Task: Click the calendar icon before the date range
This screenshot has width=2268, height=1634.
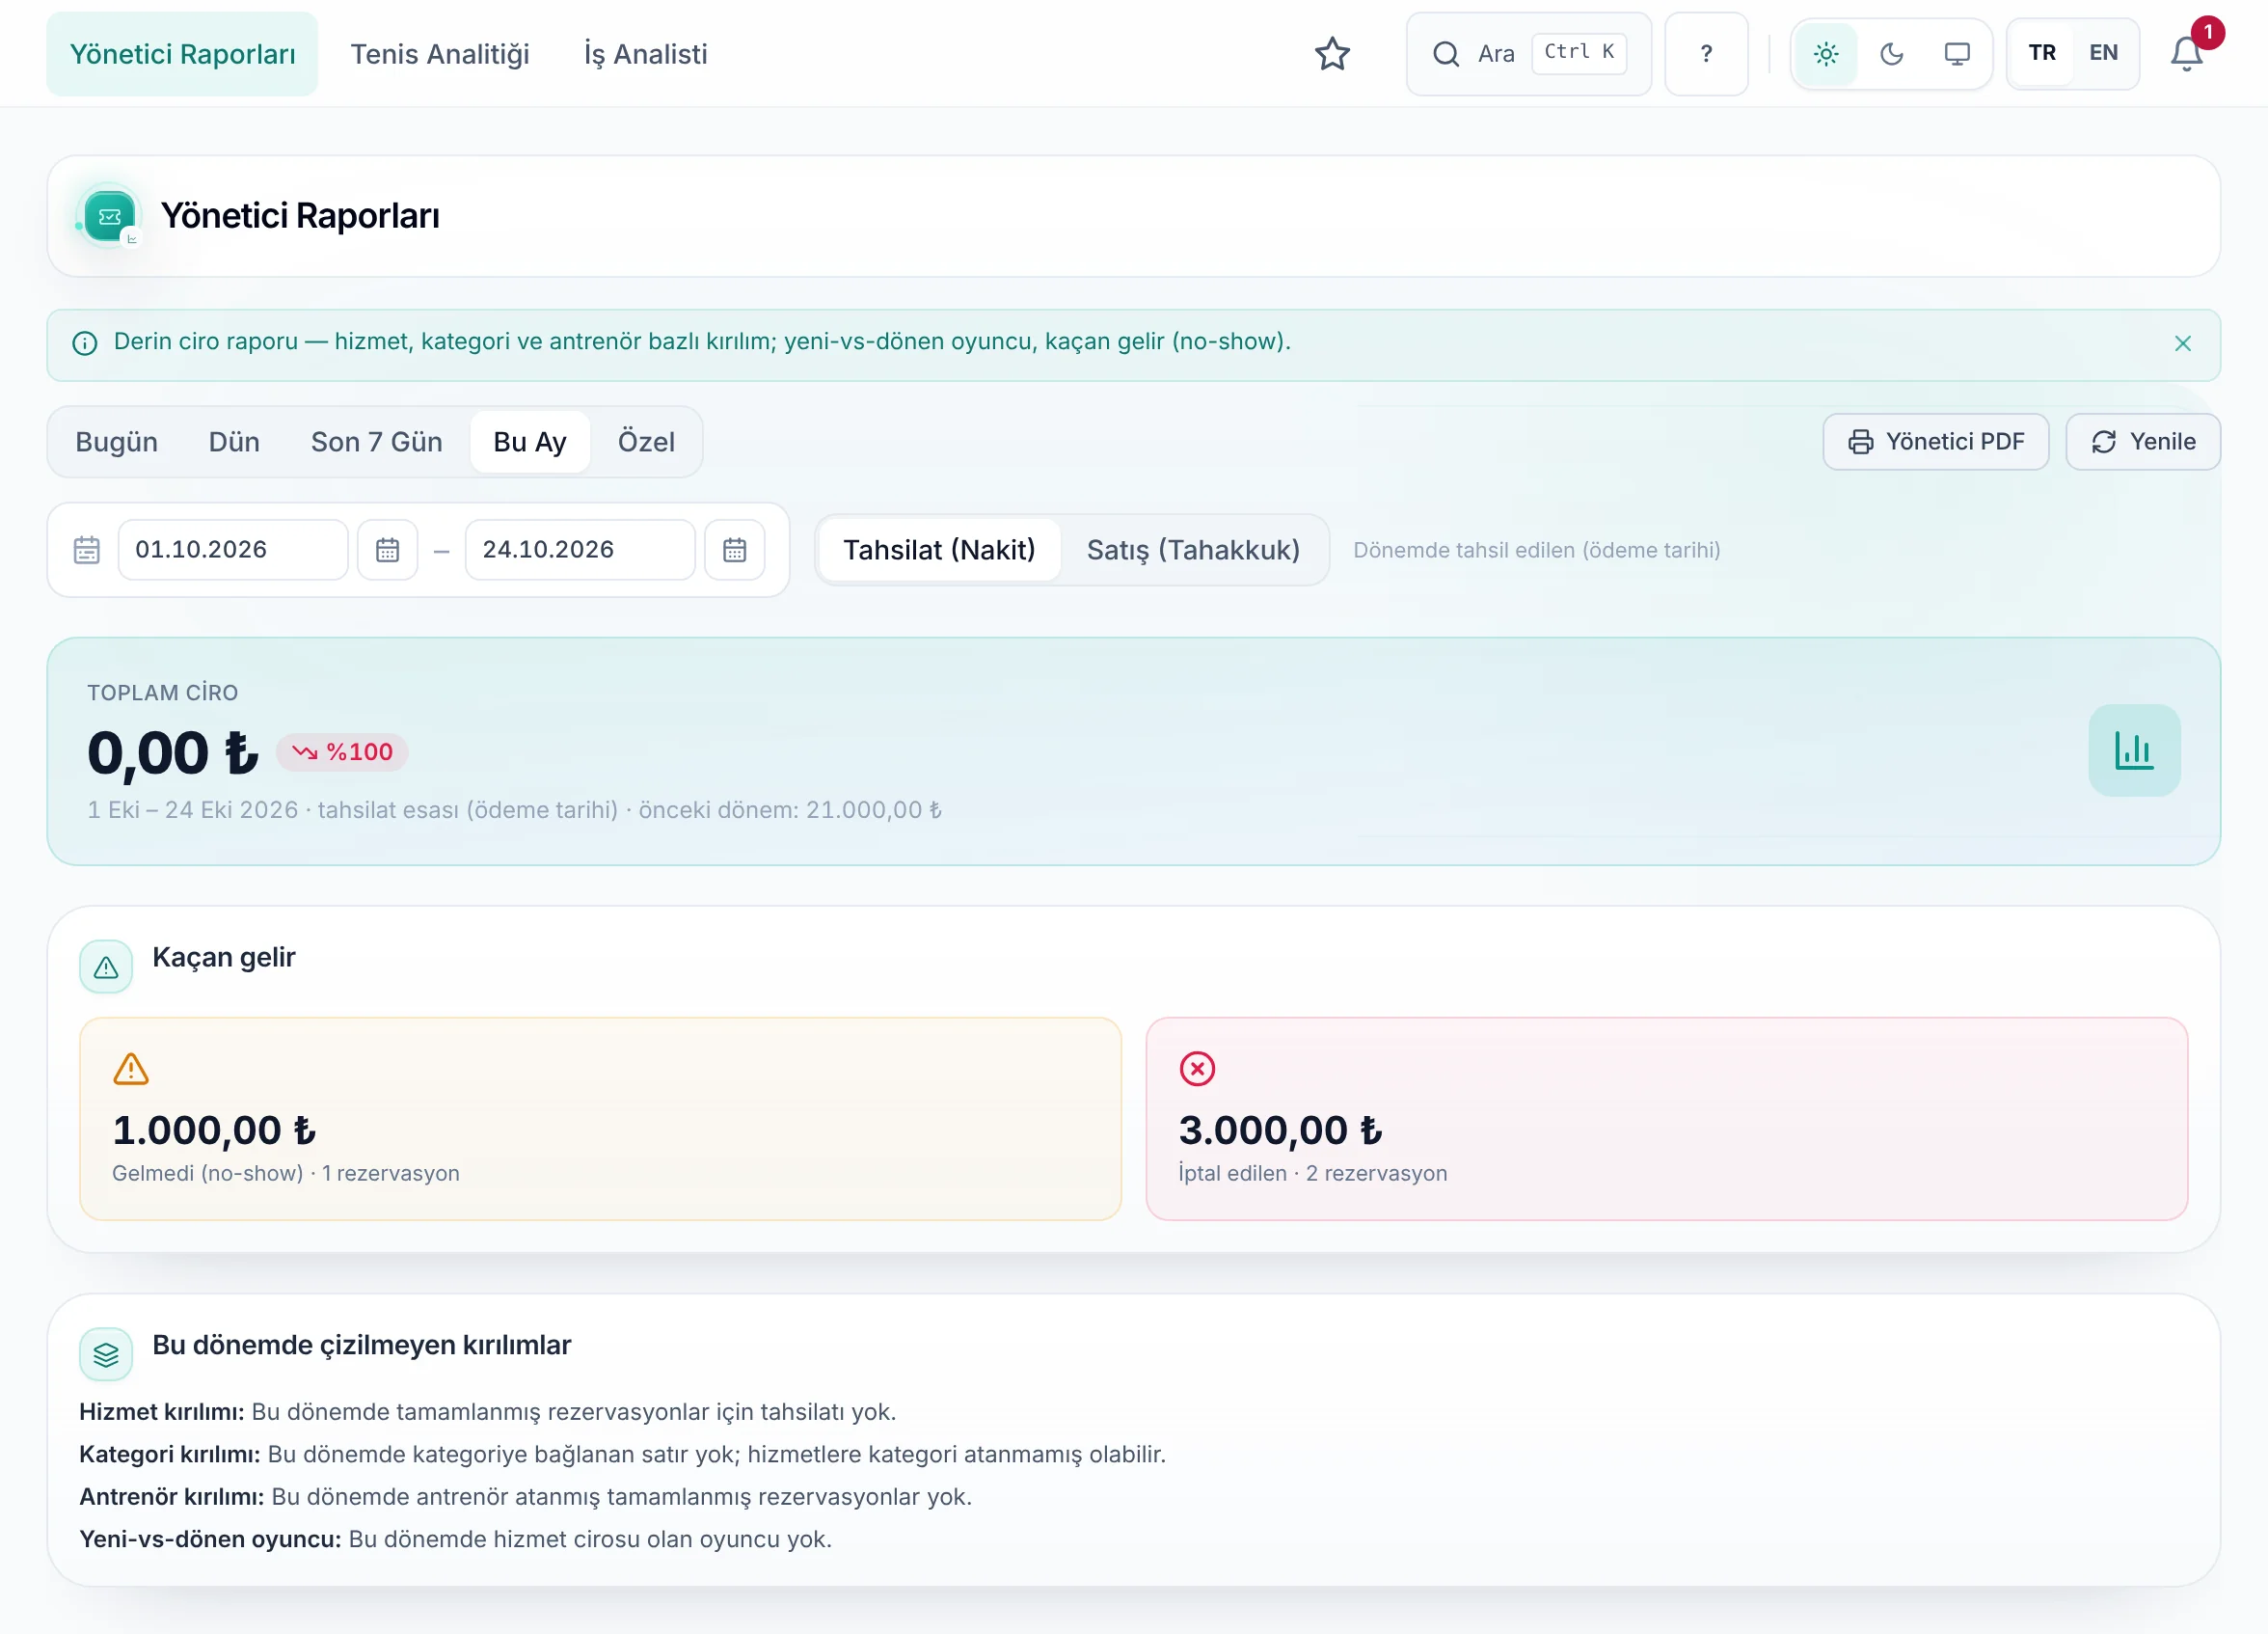Action: point(87,550)
